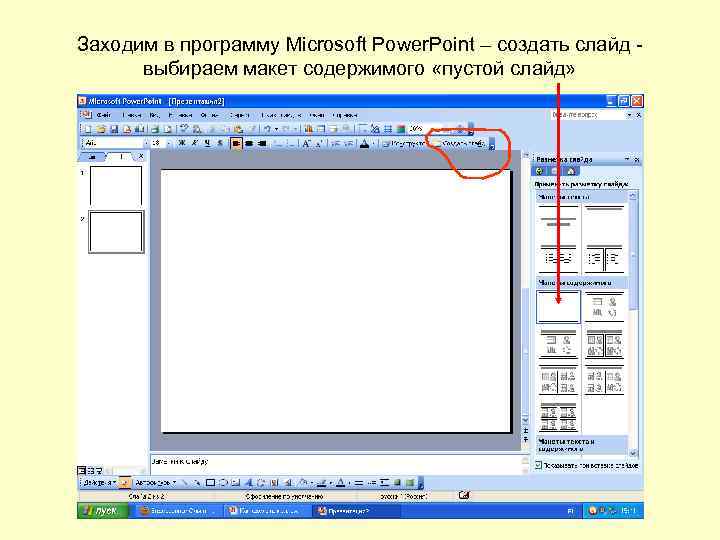Select the Rectangle drawing tool
The image size is (720, 540).
[x=210, y=483]
